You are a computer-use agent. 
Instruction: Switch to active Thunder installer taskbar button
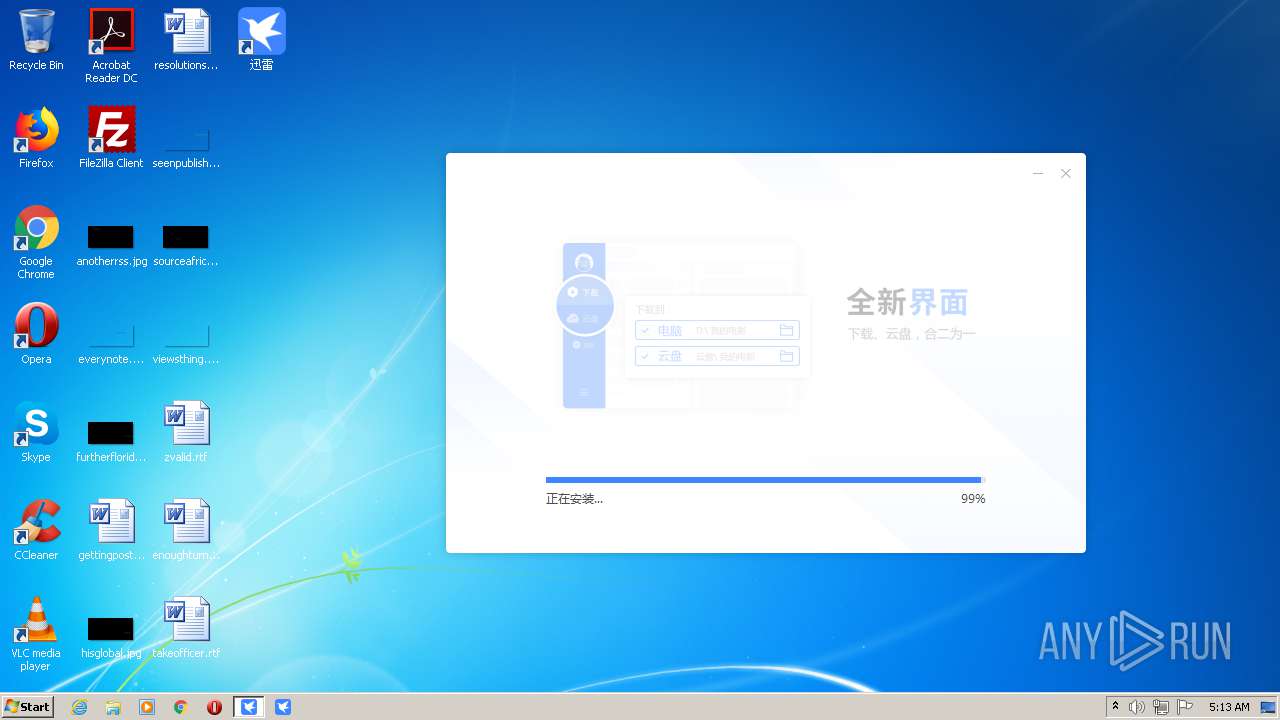pyautogui.click(x=249, y=707)
